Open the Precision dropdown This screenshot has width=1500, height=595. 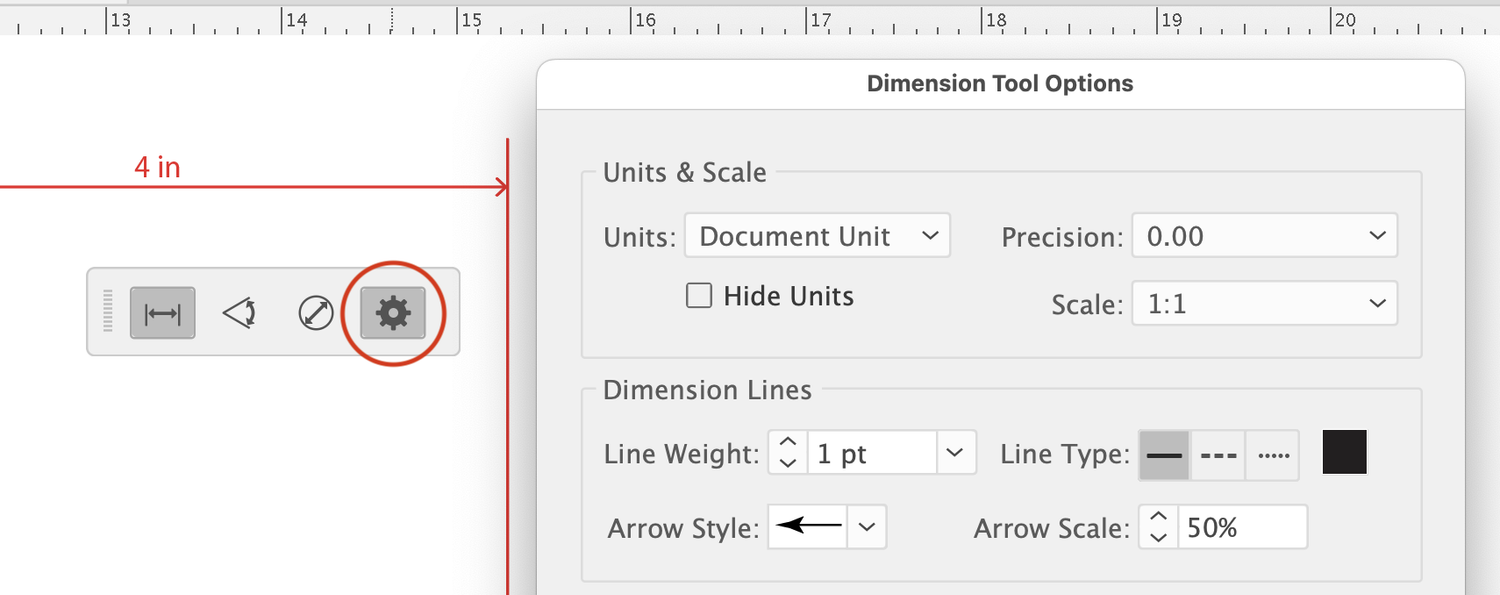pos(1264,236)
